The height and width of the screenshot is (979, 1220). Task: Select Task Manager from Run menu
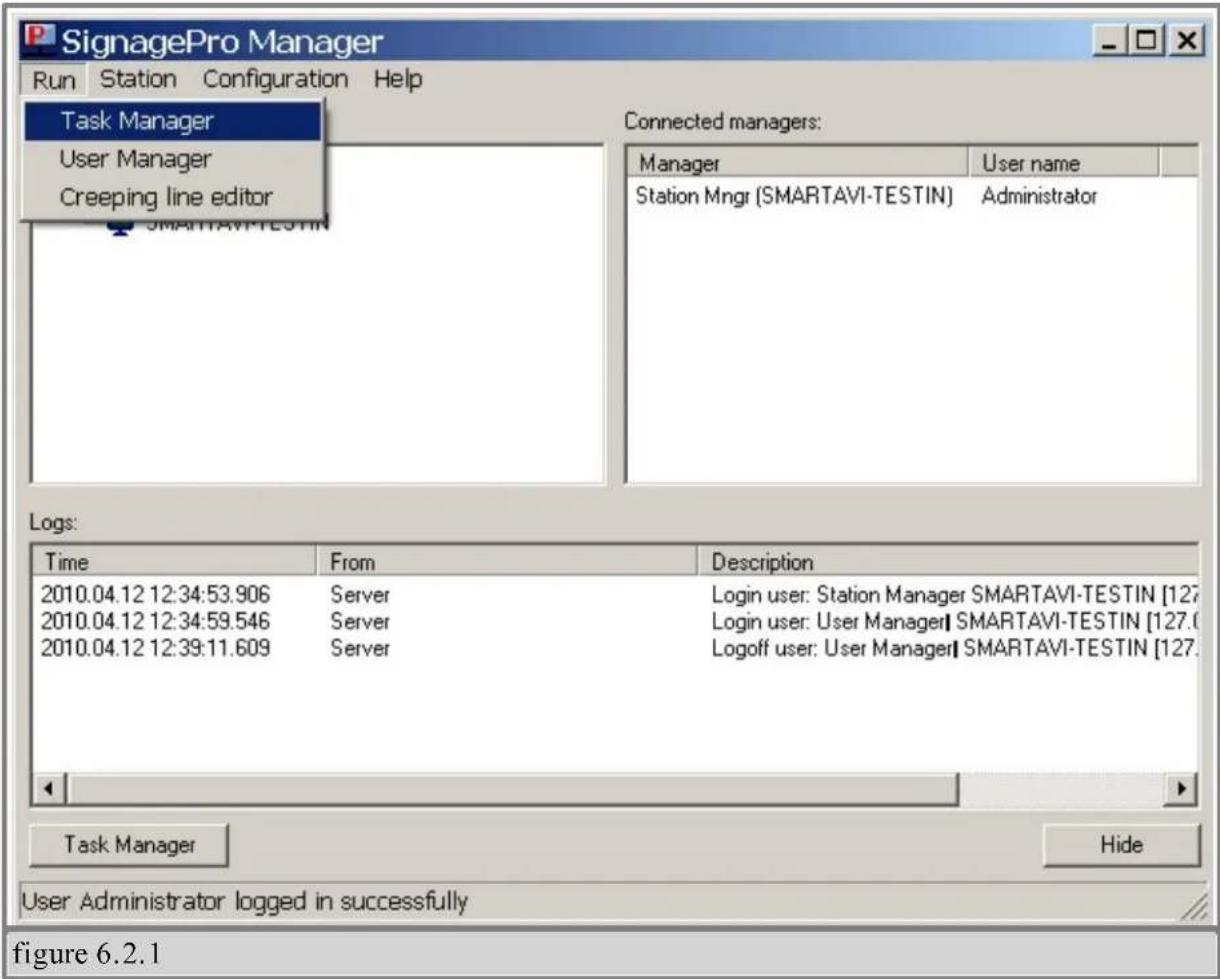pyautogui.click(x=173, y=121)
